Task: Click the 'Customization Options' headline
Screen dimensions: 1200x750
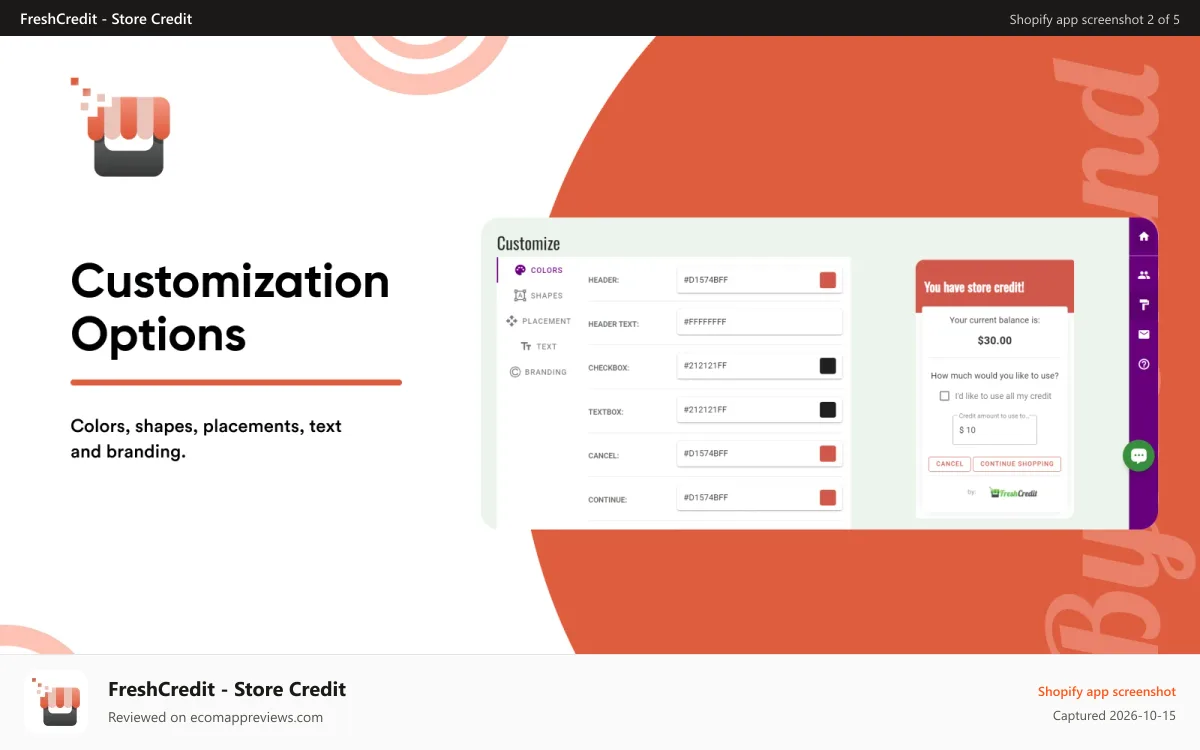Action: pyautogui.click(x=230, y=307)
